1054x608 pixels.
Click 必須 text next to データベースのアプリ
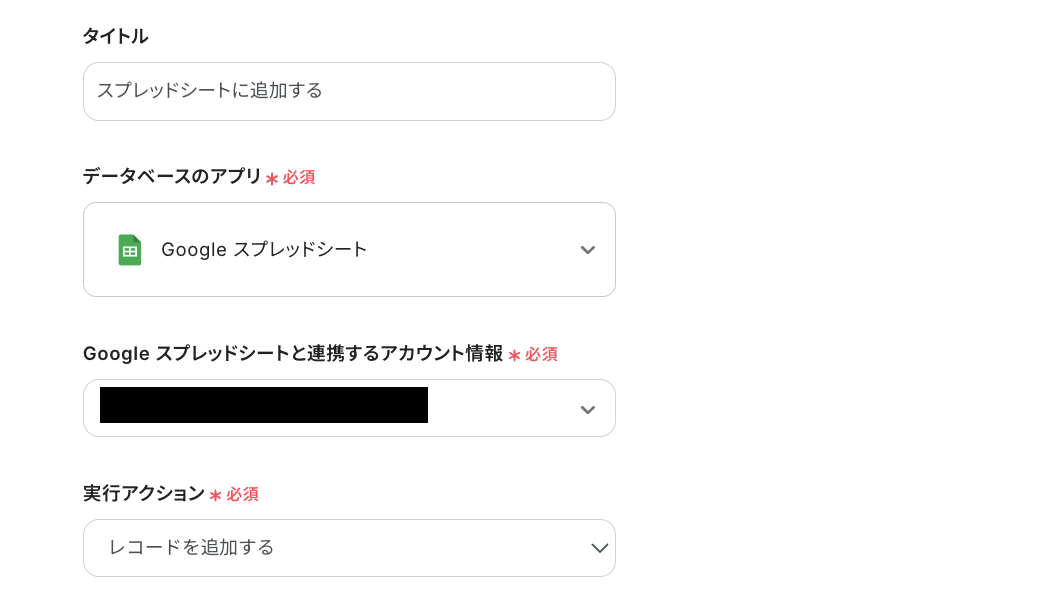299,177
